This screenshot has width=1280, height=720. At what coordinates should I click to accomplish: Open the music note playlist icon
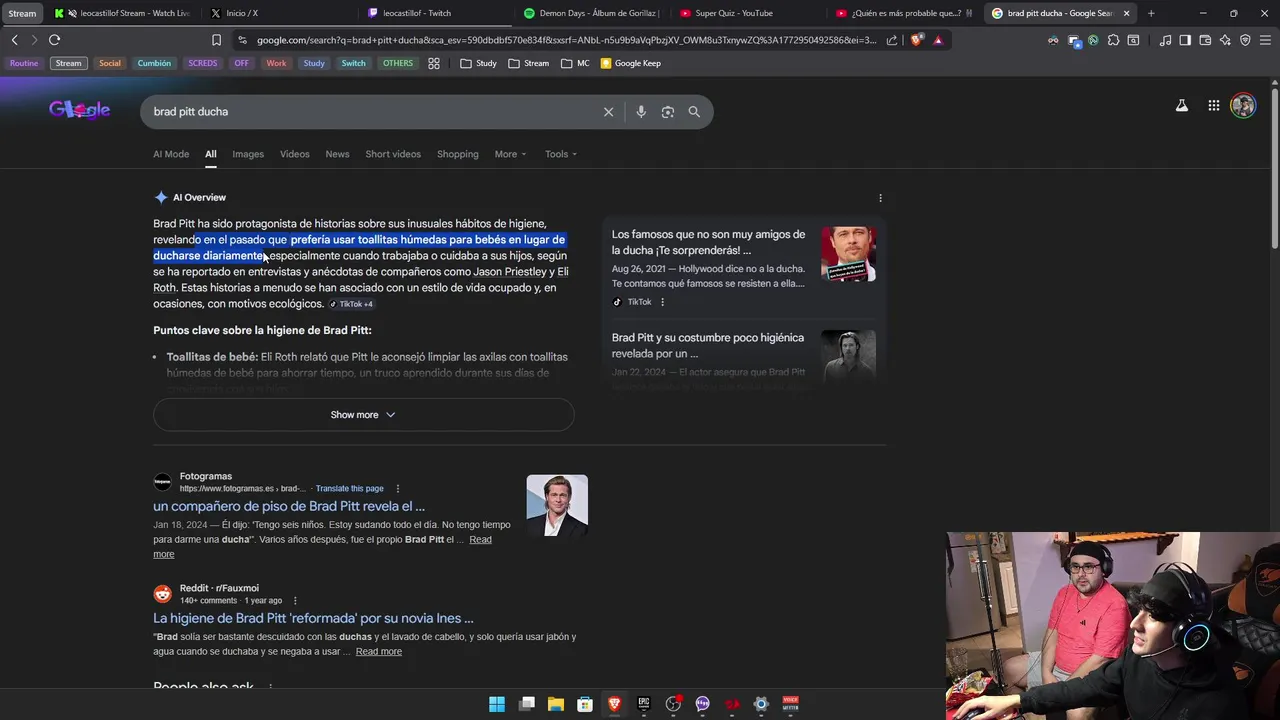coord(1165,40)
